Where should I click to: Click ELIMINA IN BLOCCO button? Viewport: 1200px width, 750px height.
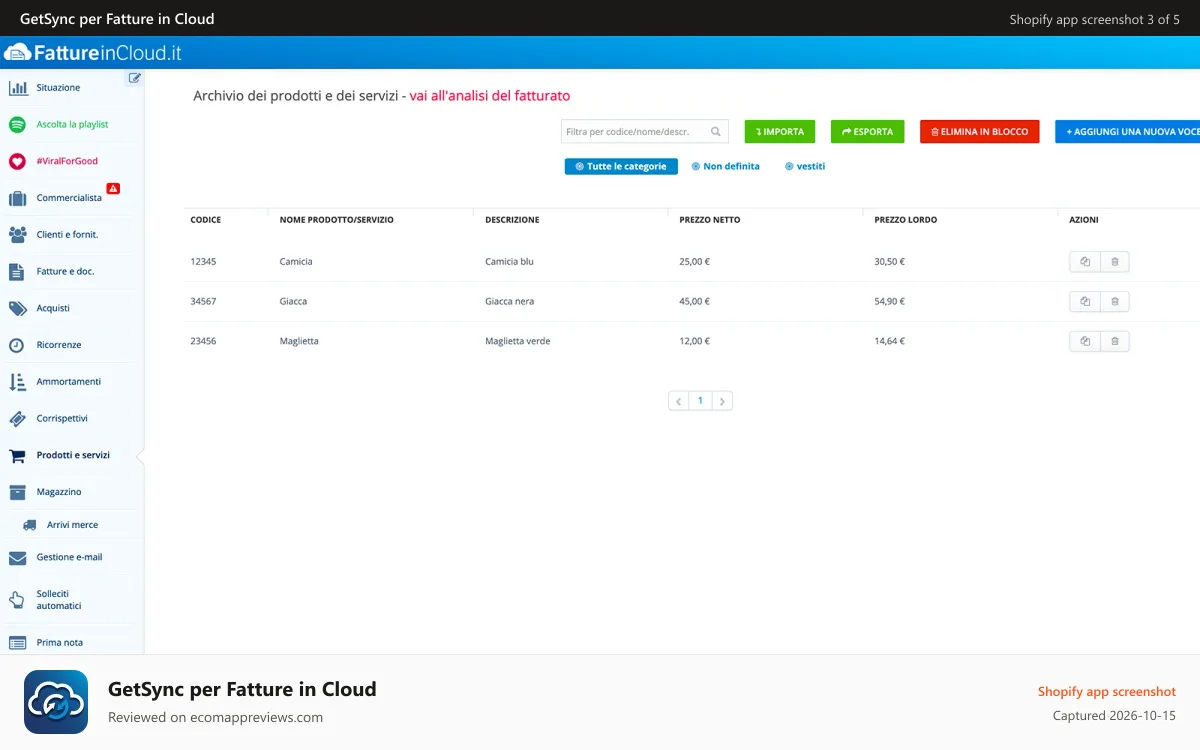(x=980, y=131)
